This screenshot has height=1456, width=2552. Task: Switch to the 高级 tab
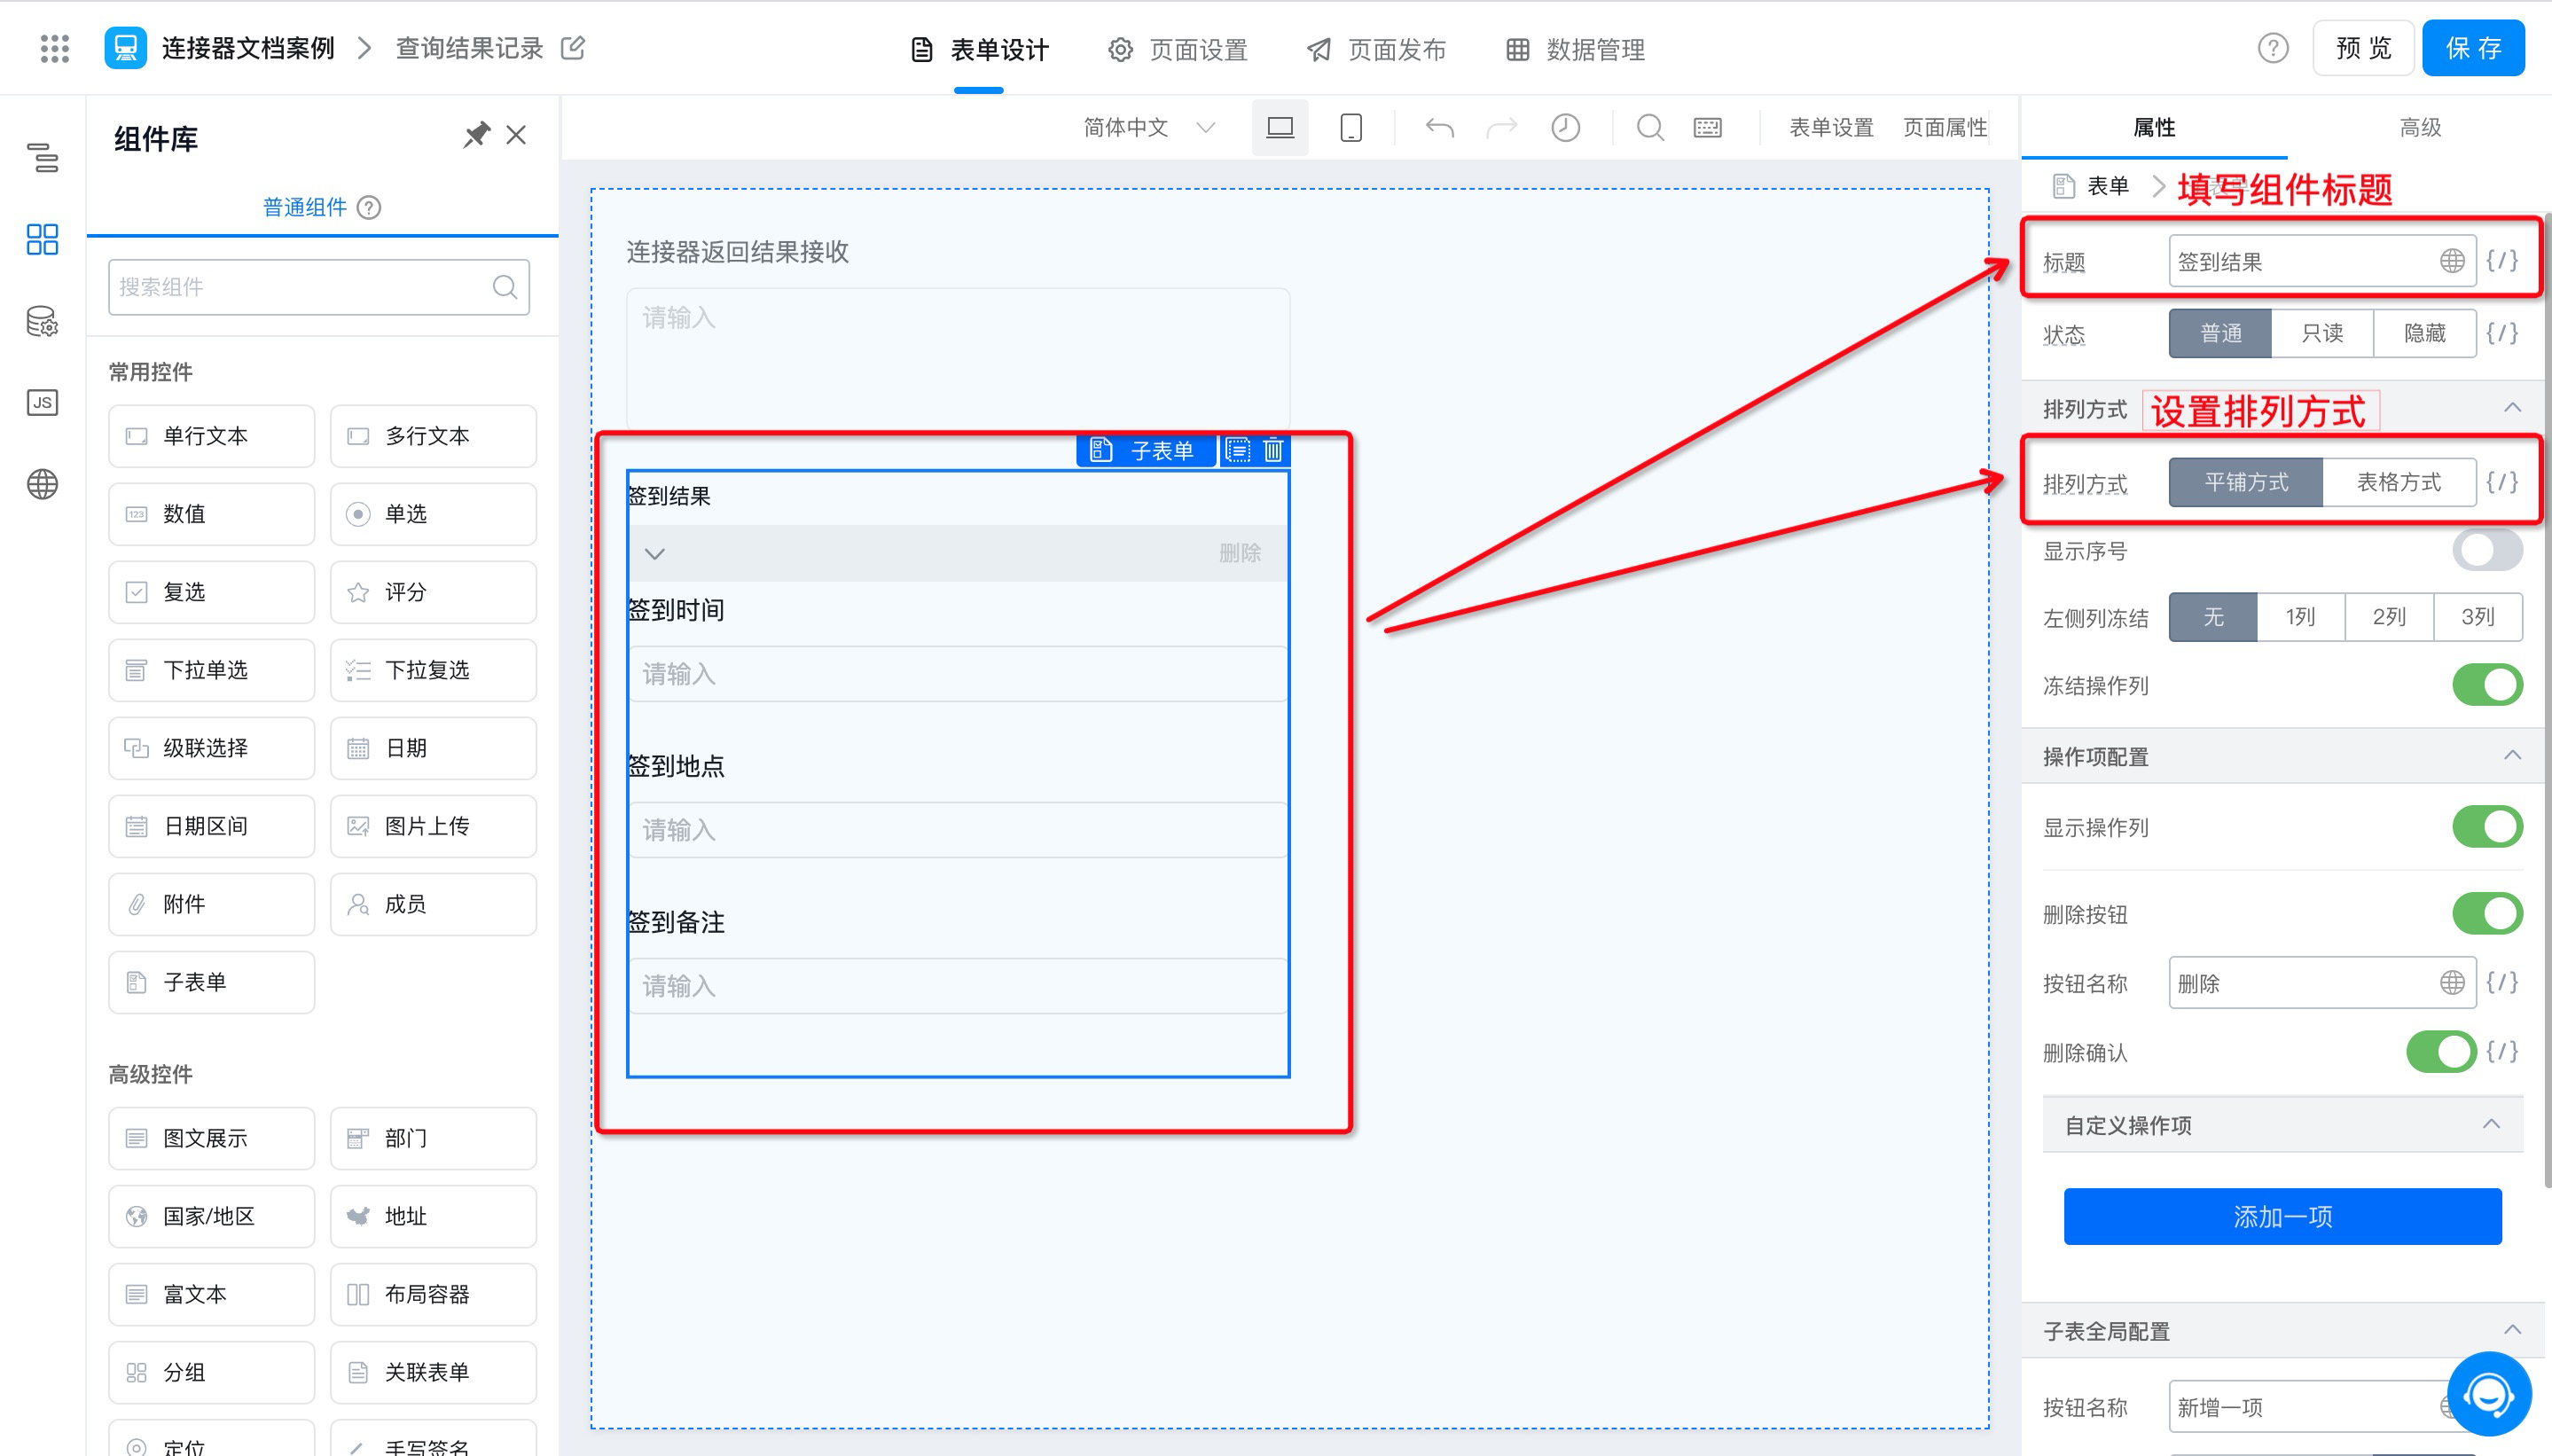pyautogui.click(x=2419, y=127)
